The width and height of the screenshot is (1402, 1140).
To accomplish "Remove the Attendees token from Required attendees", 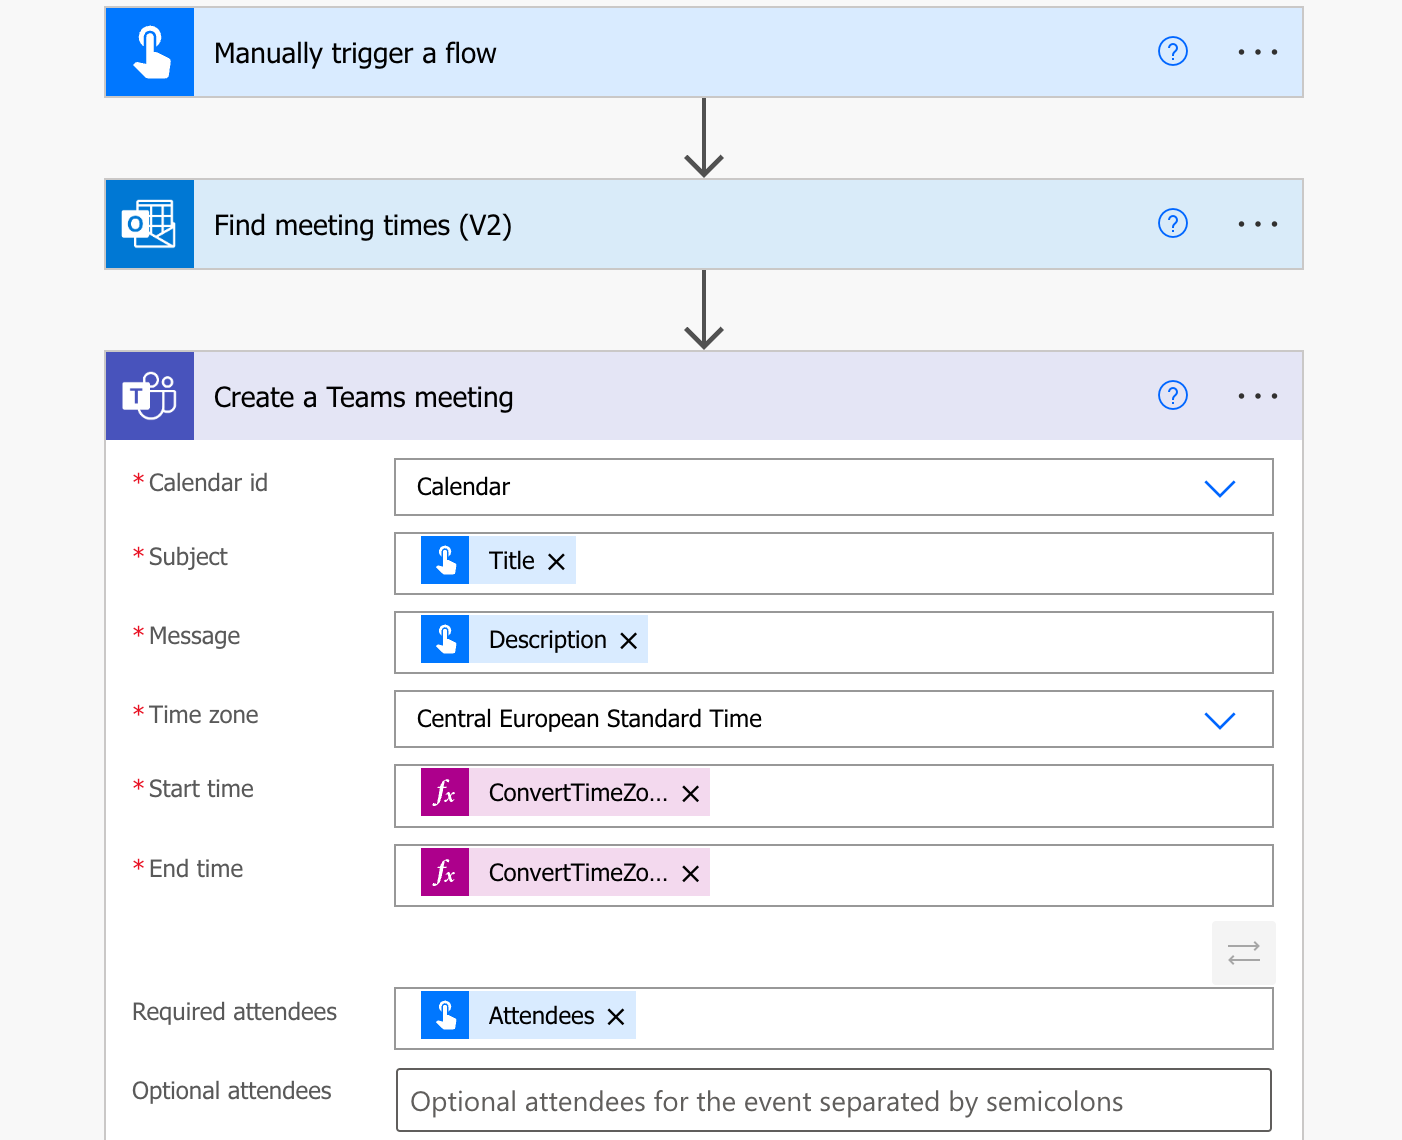I will [616, 1017].
